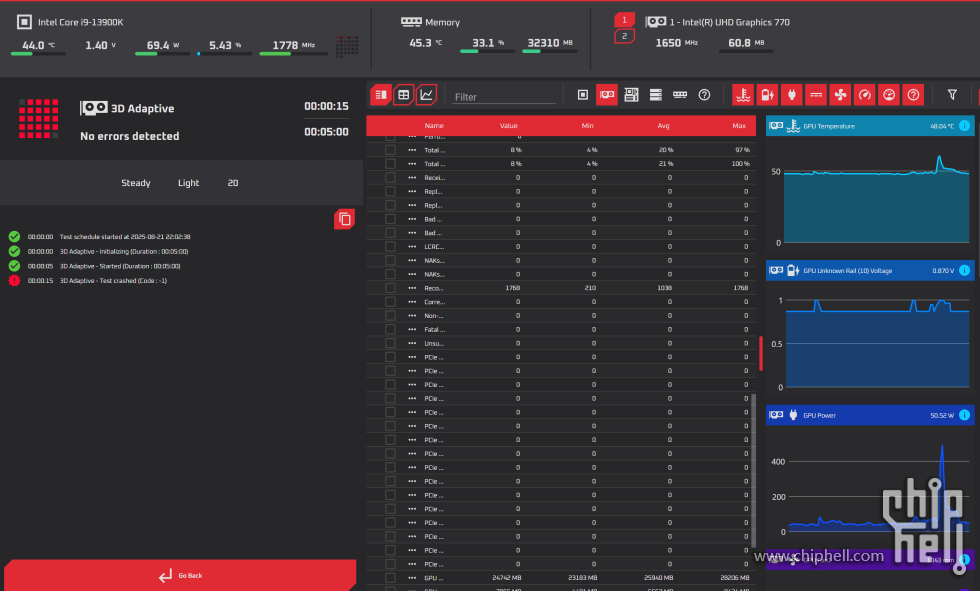980x591 pixels.
Task: Toggle the power plug sensor type filter
Action: click(792, 95)
